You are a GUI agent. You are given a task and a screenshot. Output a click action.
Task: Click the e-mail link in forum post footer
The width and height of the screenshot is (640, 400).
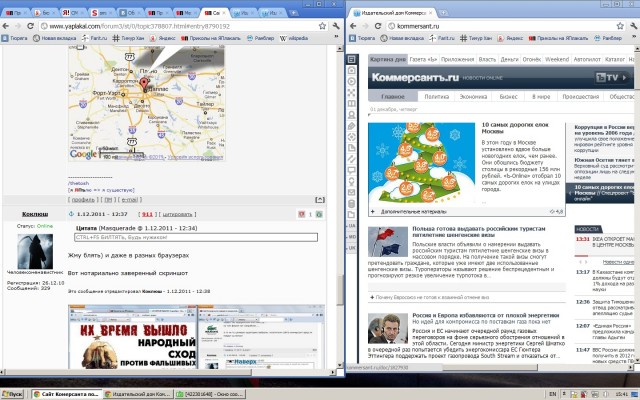click(130, 200)
